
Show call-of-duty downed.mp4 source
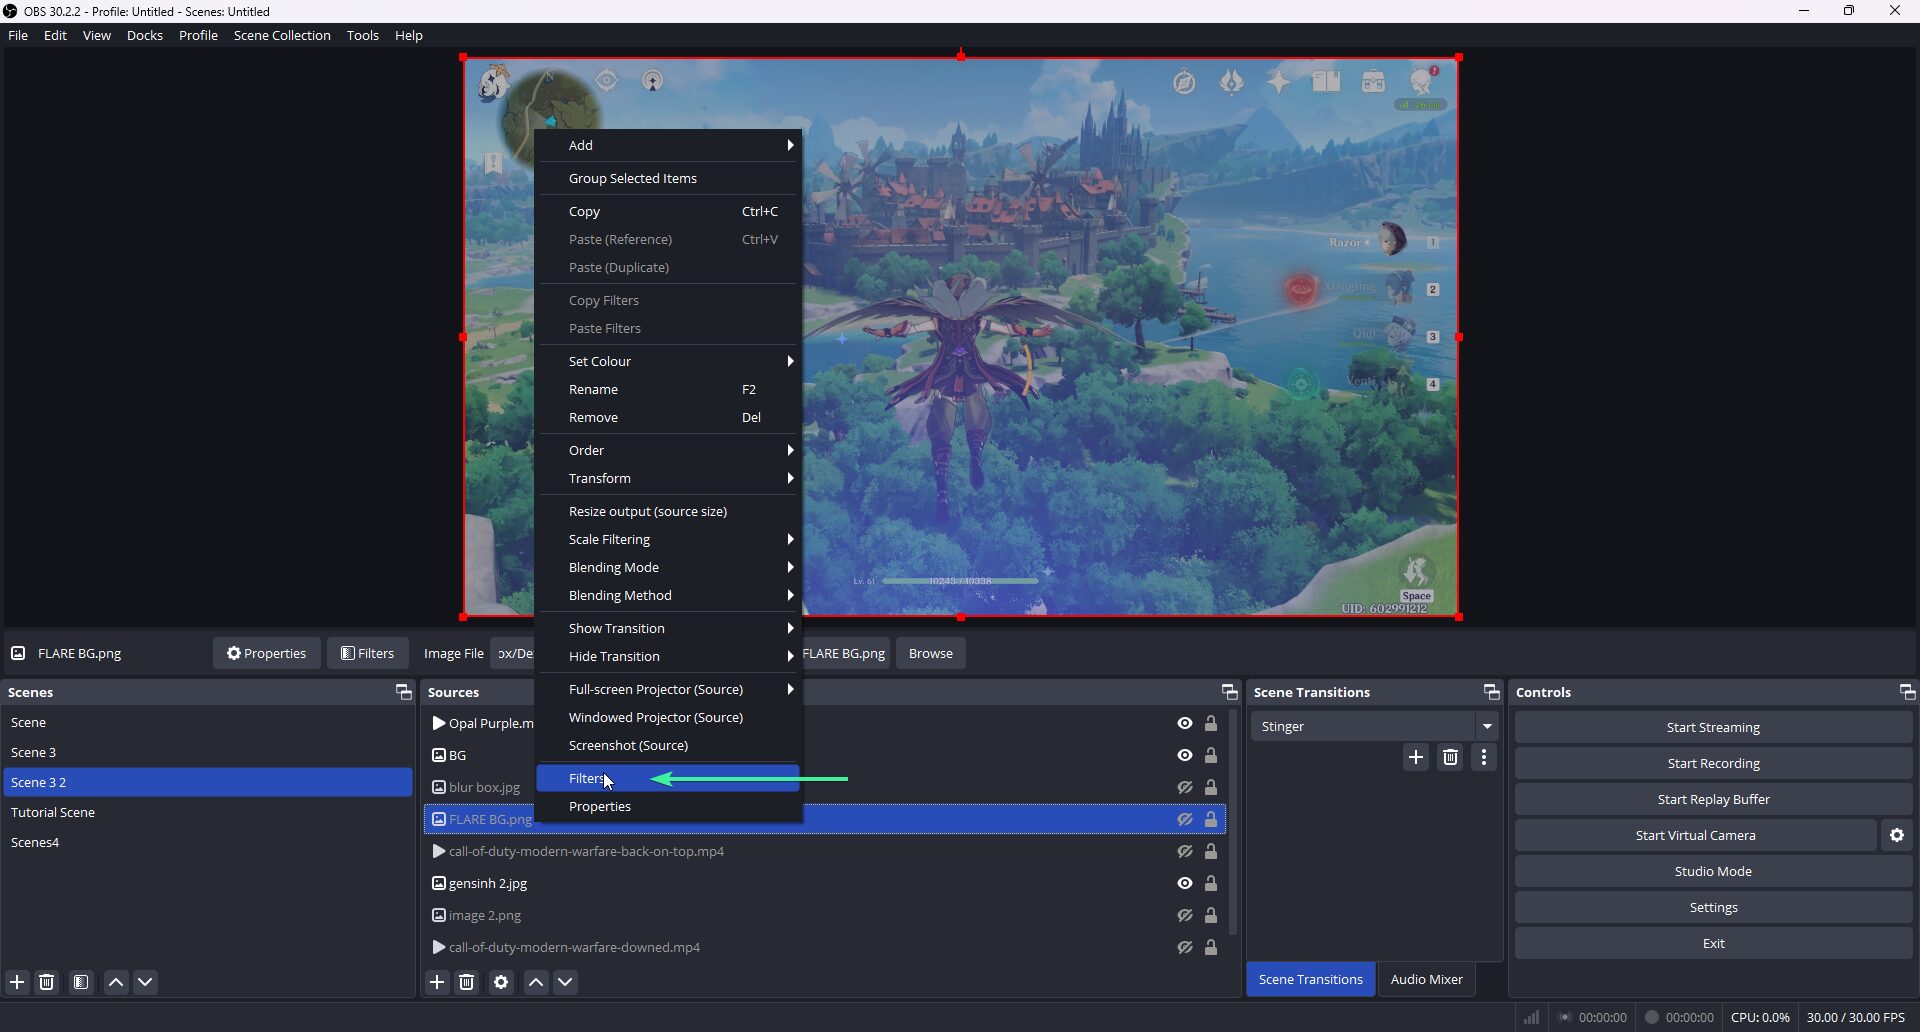pyautogui.click(x=1185, y=947)
